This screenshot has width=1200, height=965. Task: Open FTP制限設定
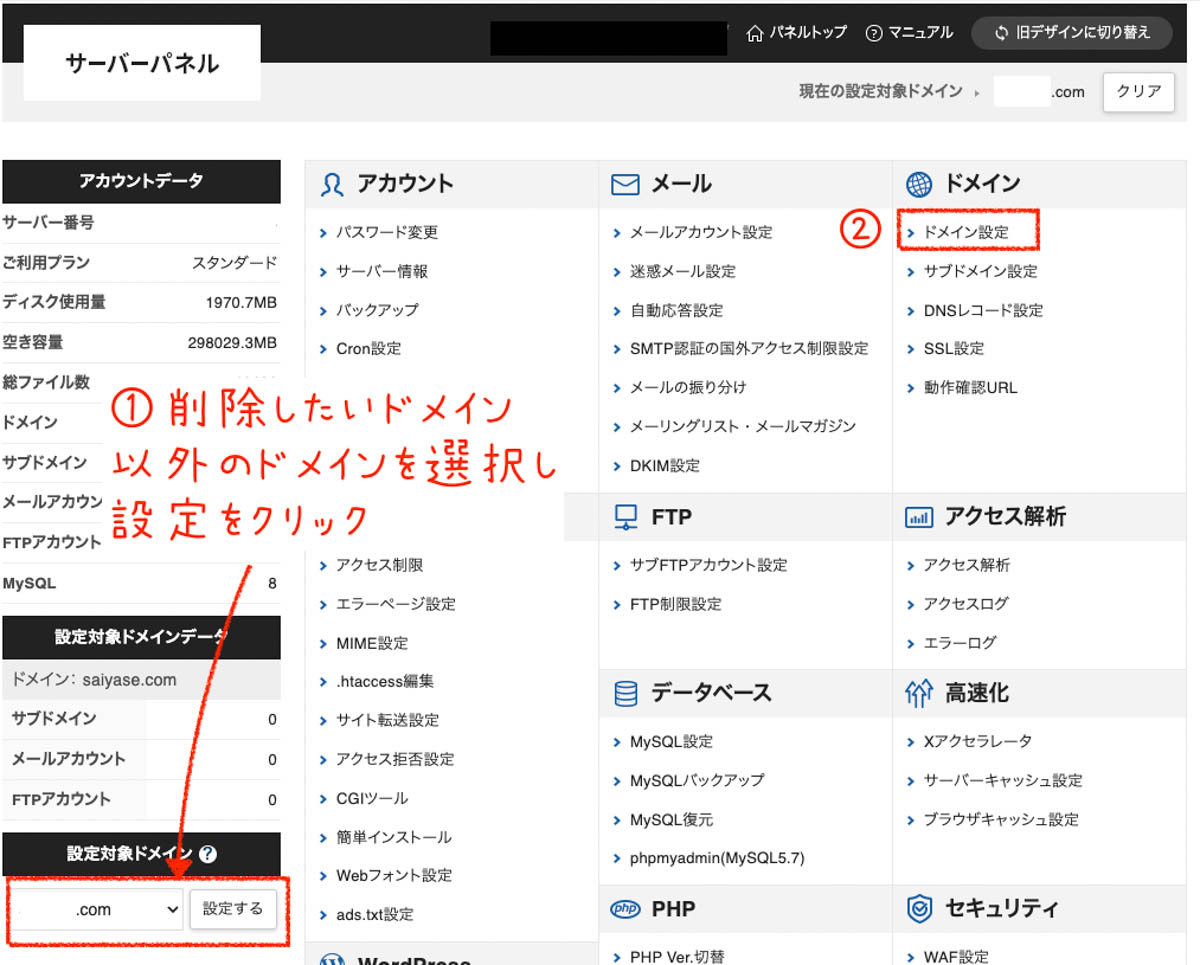tap(676, 604)
